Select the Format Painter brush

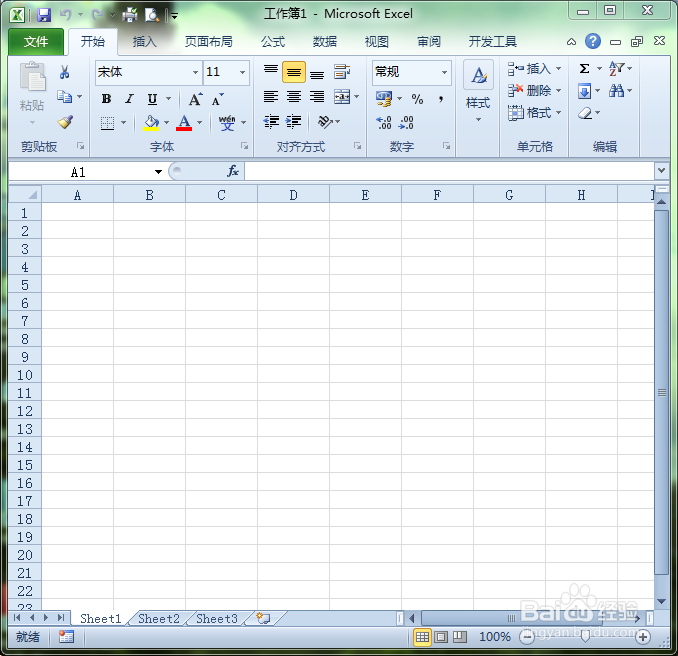point(65,122)
